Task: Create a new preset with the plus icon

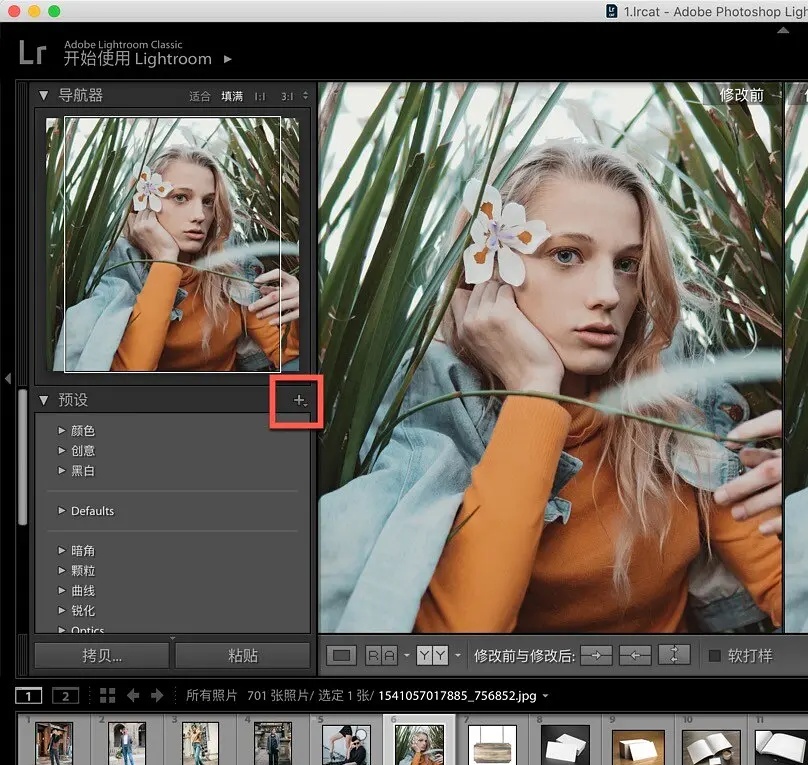Action: point(297,399)
